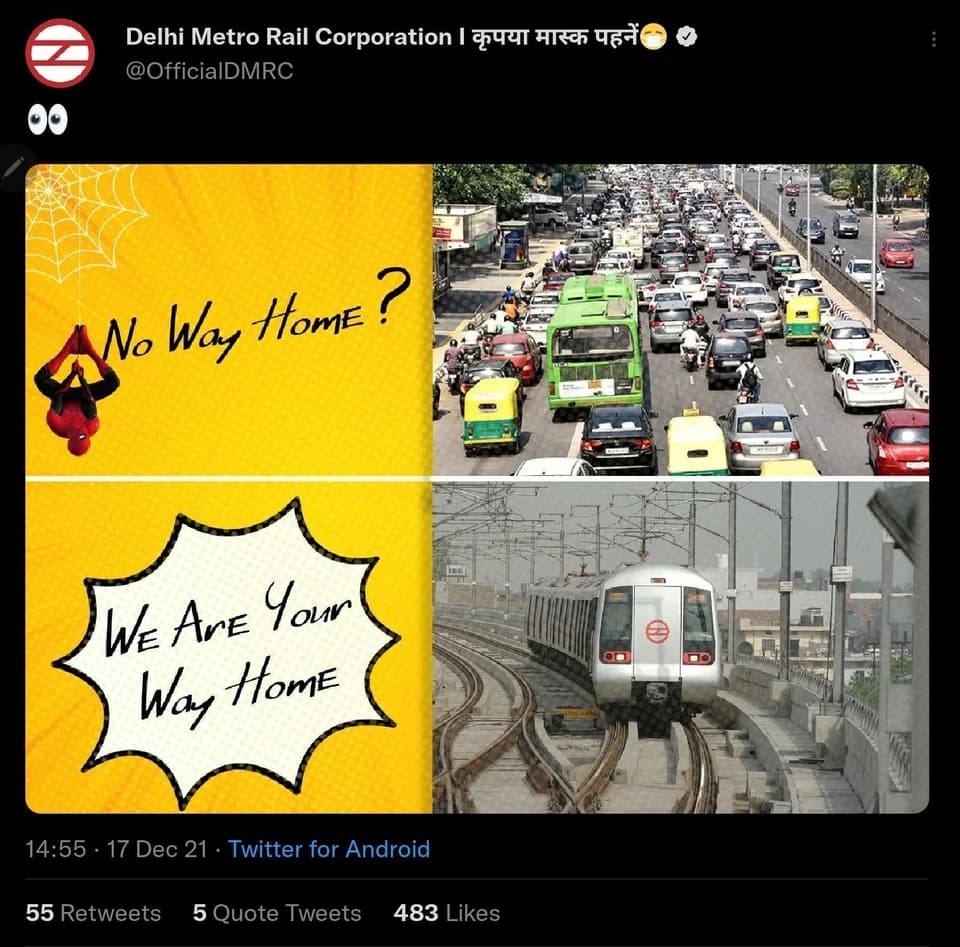This screenshot has height=947, width=960.
Task: Open the metro train photo panel
Action: click(681, 648)
